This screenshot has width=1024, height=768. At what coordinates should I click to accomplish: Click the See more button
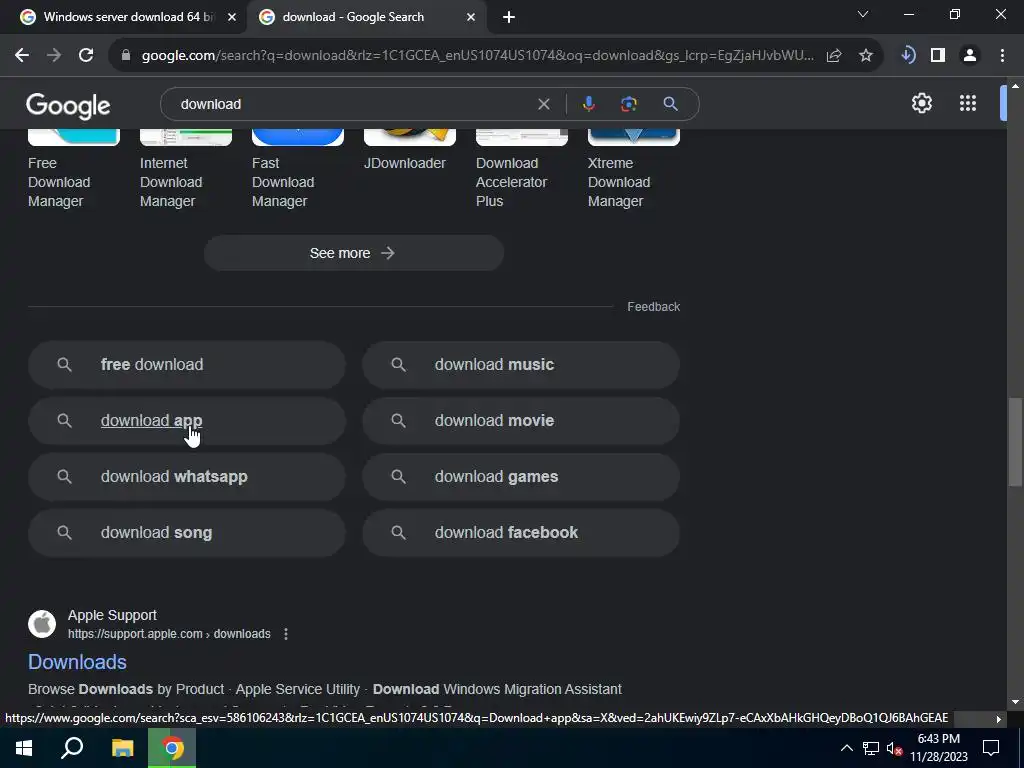coord(353,253)
